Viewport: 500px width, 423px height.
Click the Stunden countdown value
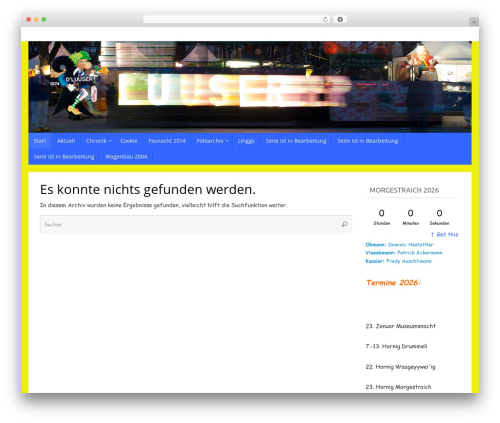pyautogui.click(x=382, y=213)
